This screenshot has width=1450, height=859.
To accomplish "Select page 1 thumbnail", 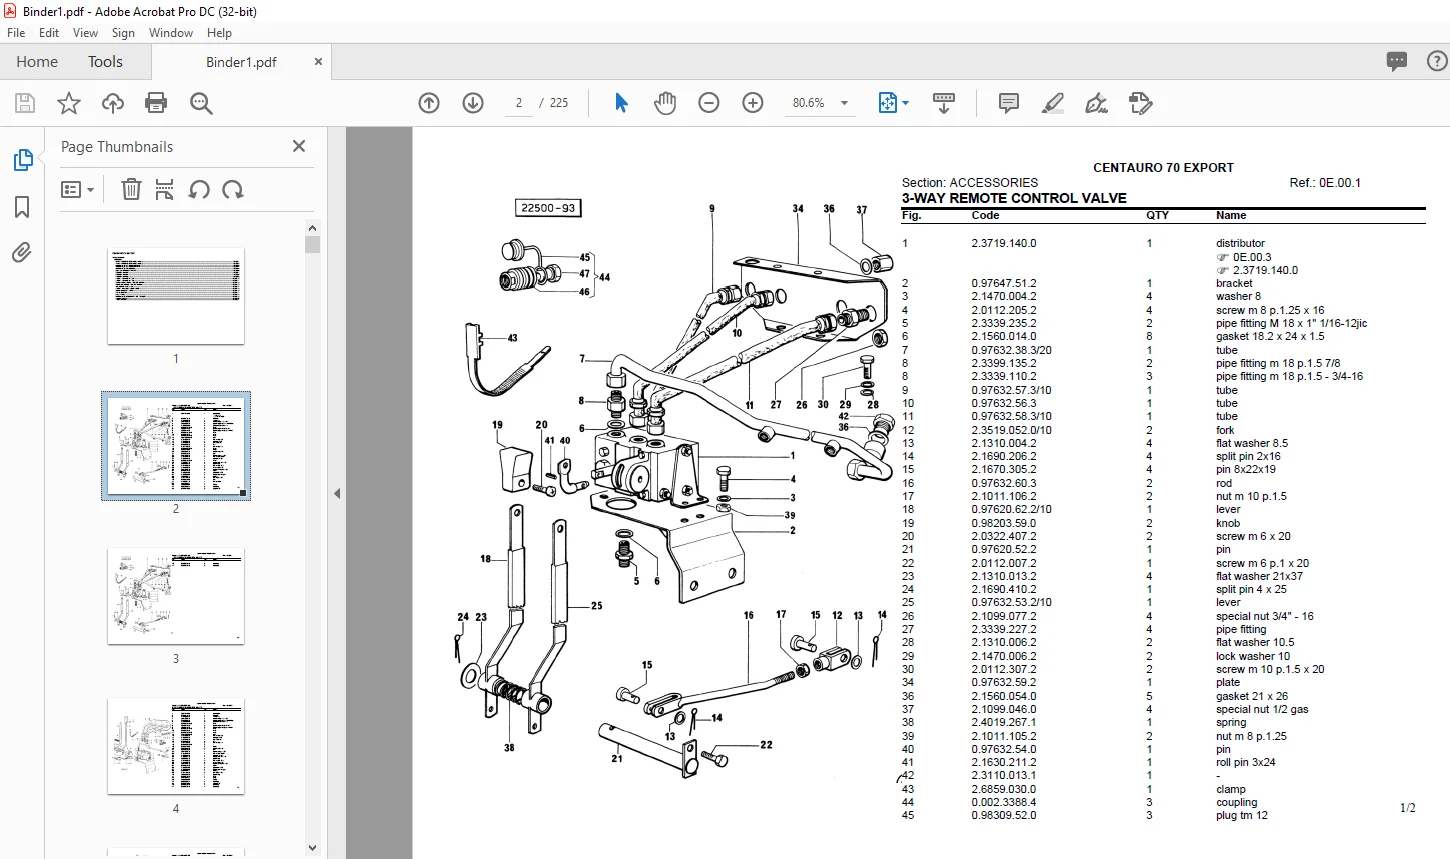I will pos(176,296).
